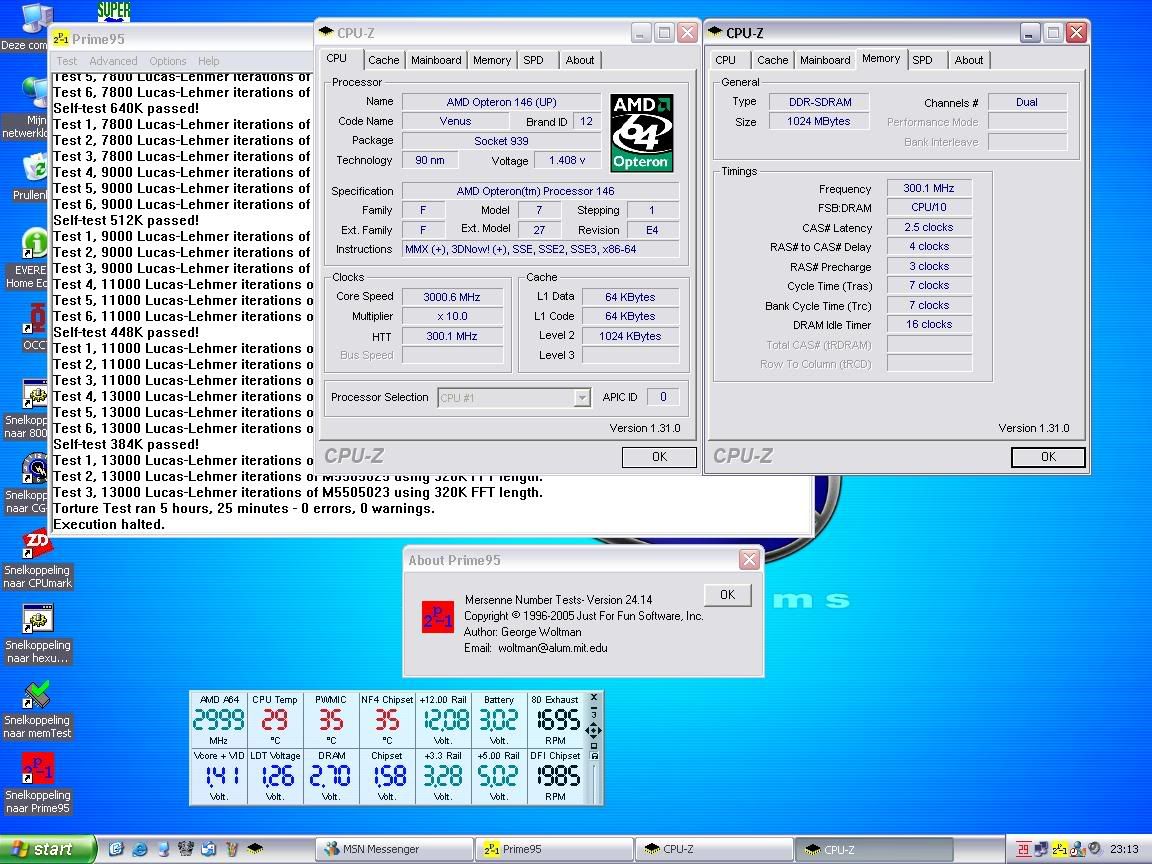Screen dimensions: 1152x864
Task: Click the CPU Temp 29 °C readout
Action: [275, 720]
